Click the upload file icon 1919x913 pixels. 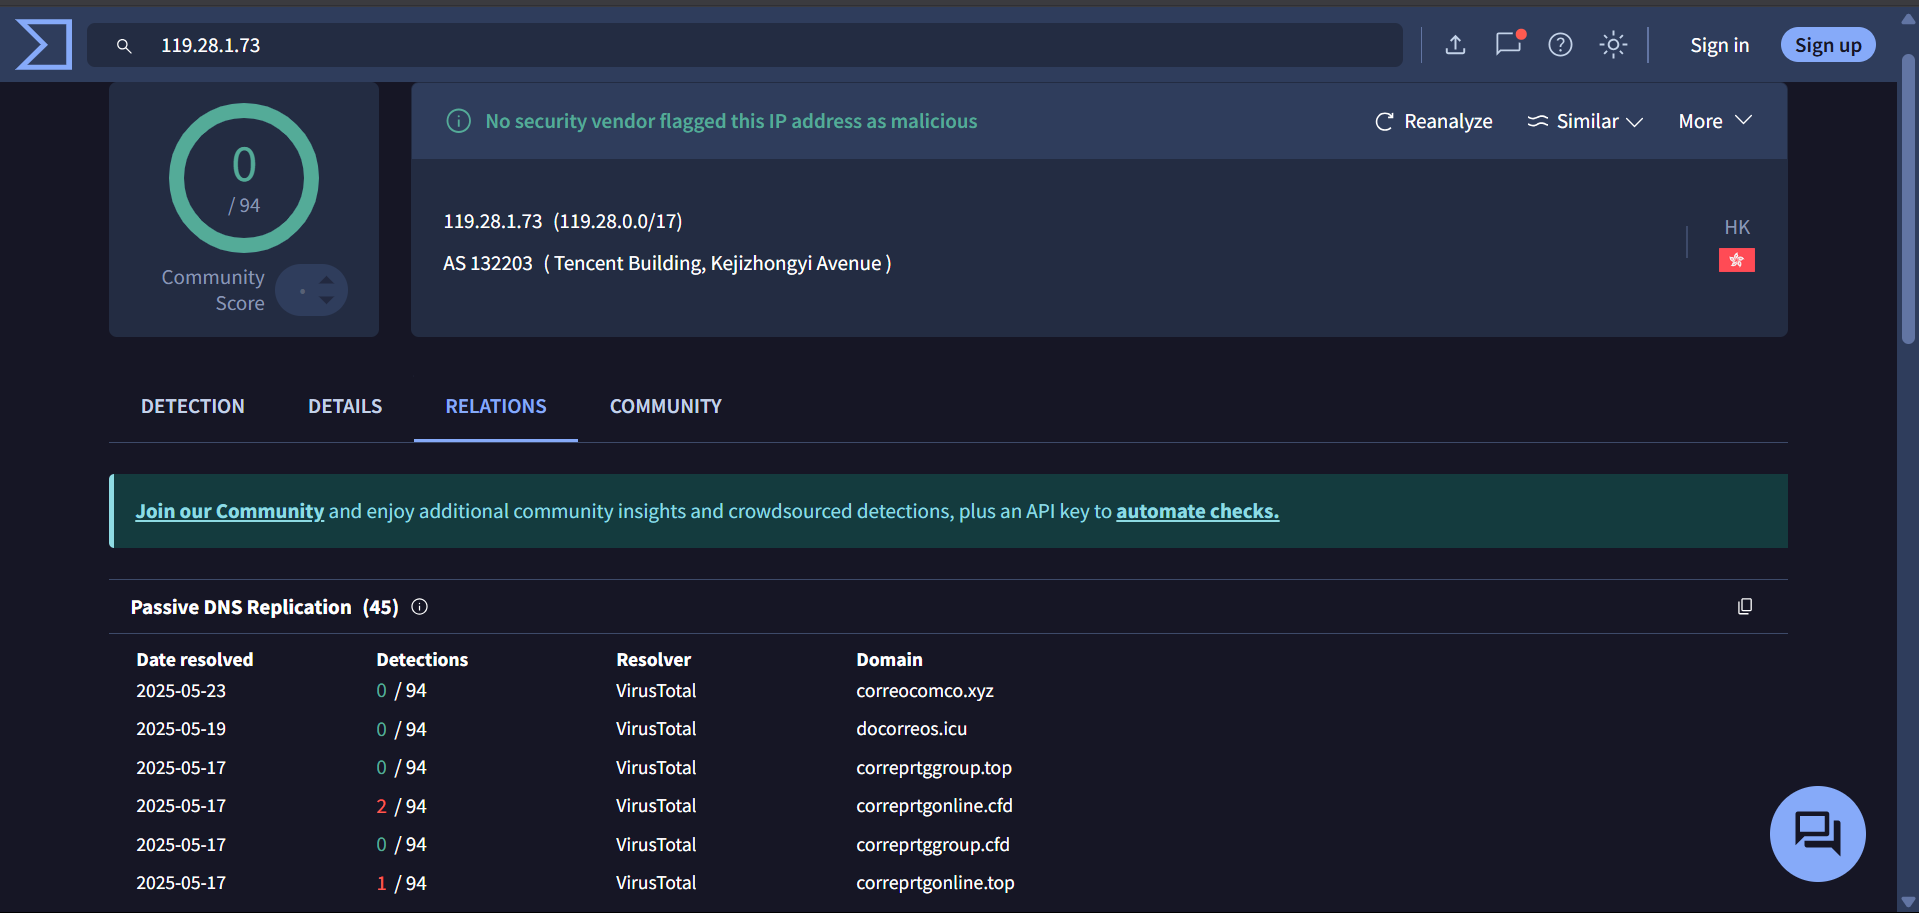point(1455,44)
